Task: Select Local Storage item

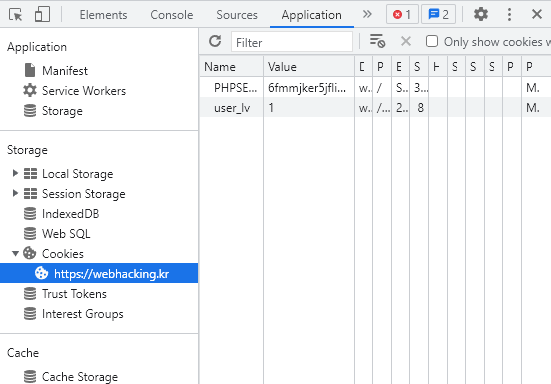Action: (x=77, y=174)
